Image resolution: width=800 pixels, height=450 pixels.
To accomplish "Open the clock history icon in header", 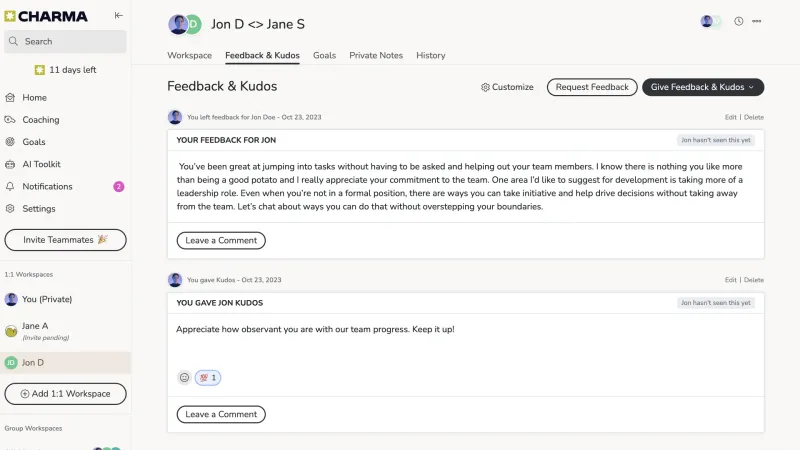I will [738, 21].
